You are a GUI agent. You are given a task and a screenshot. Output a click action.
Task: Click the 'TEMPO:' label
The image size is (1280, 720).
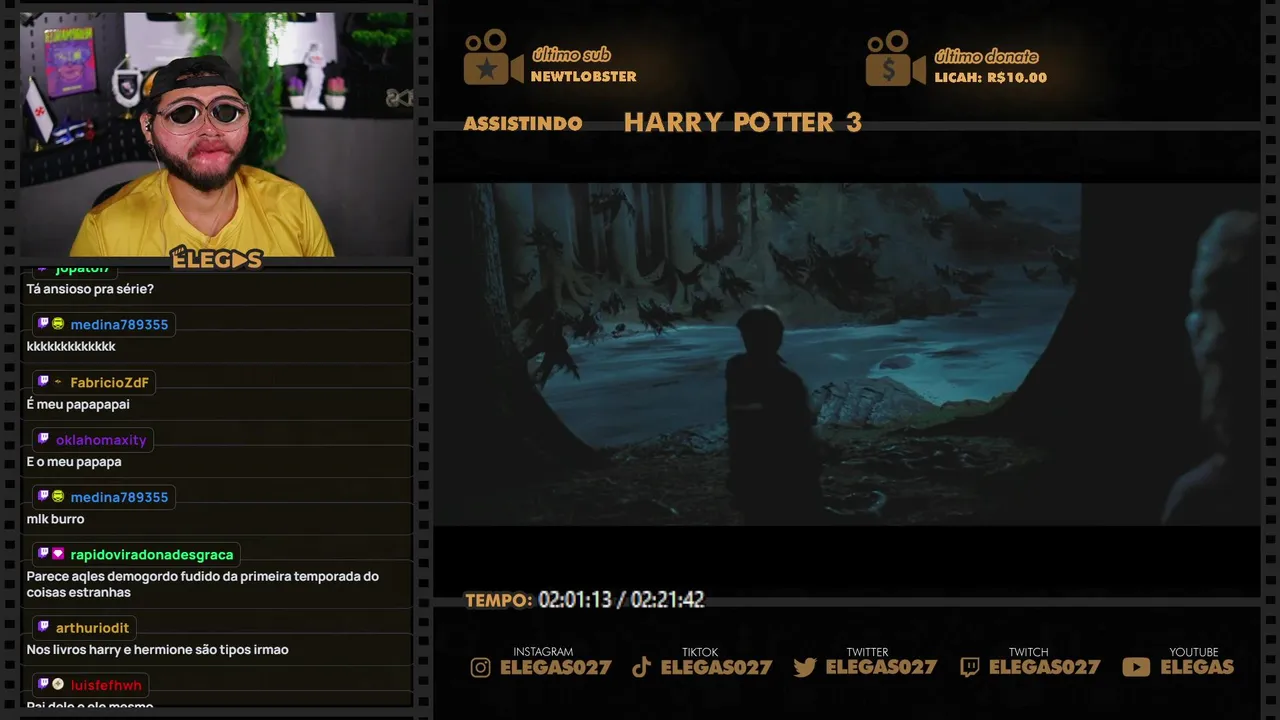(x=499, y=600)
